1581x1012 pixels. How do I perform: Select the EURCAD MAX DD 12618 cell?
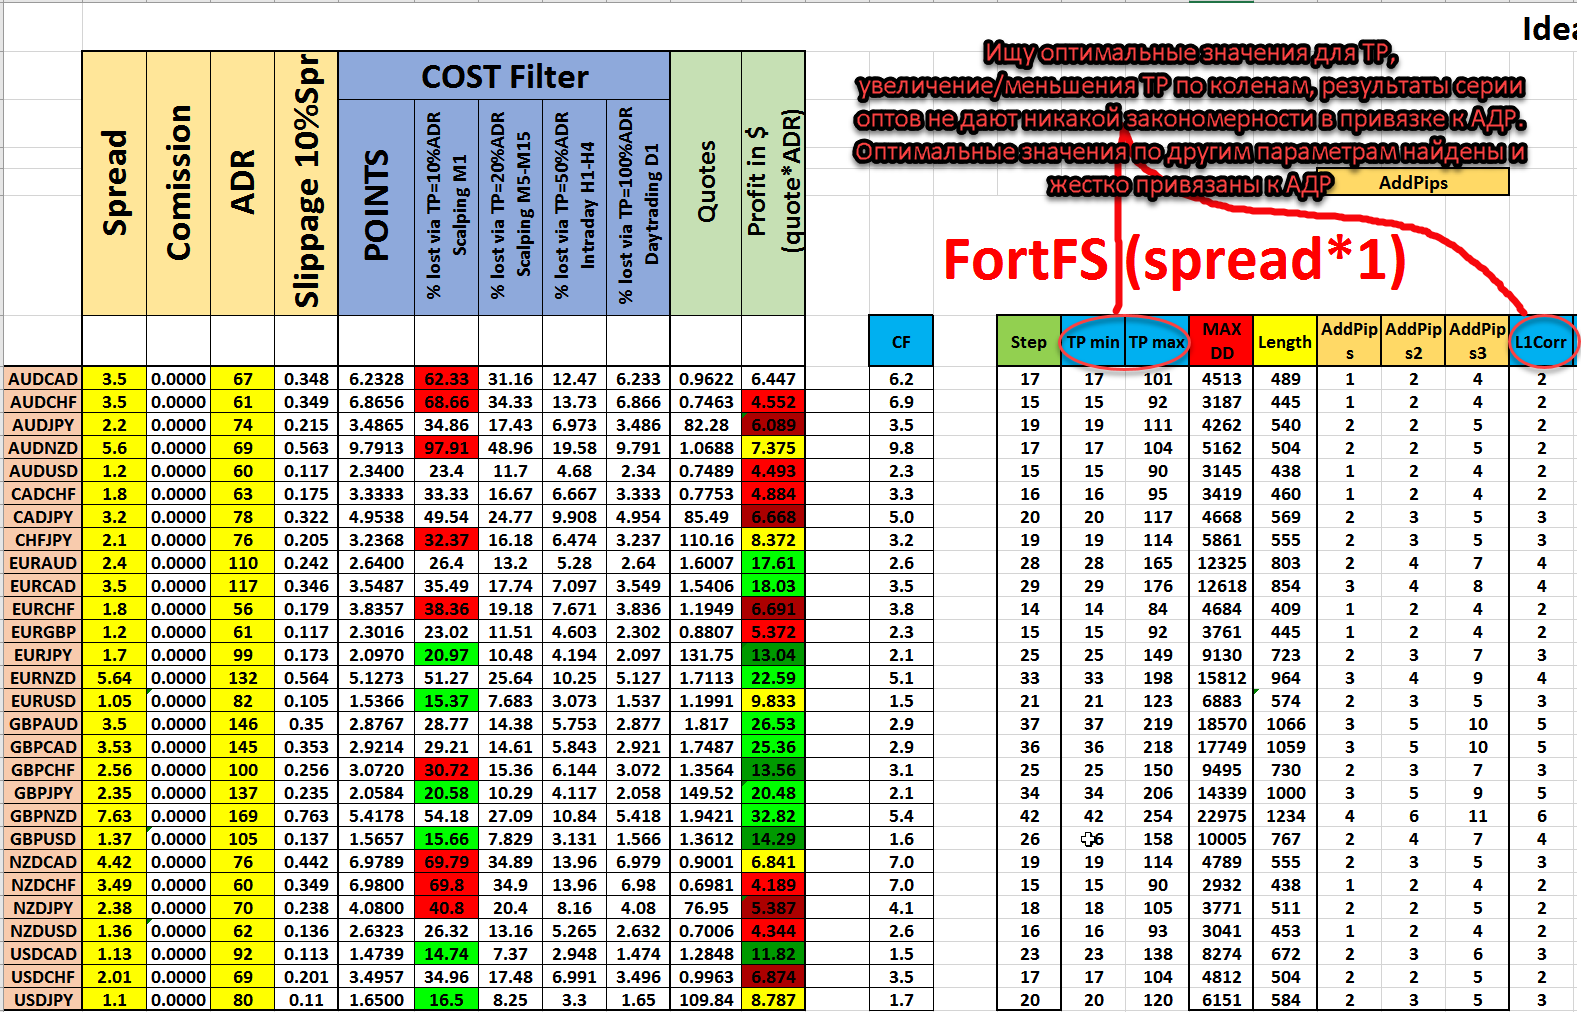[1221, 586]
